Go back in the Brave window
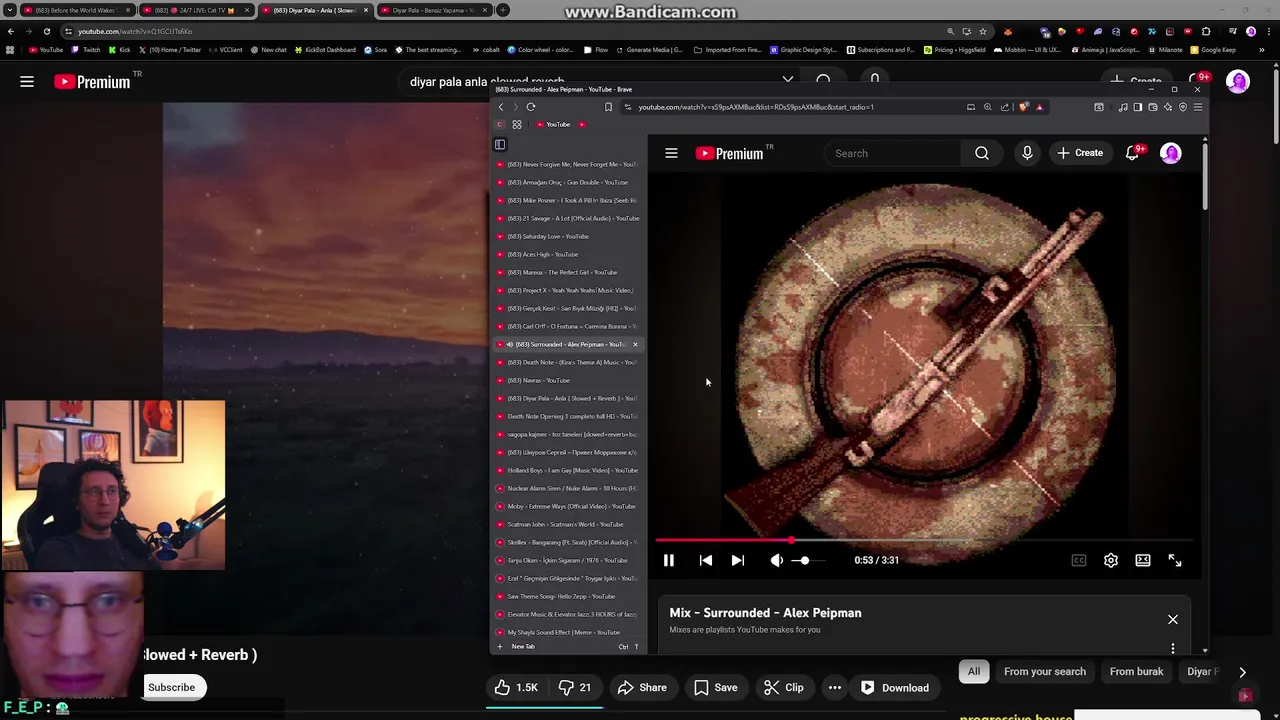The width and height of the screenshot is (1280, 720). click(502, 107)
